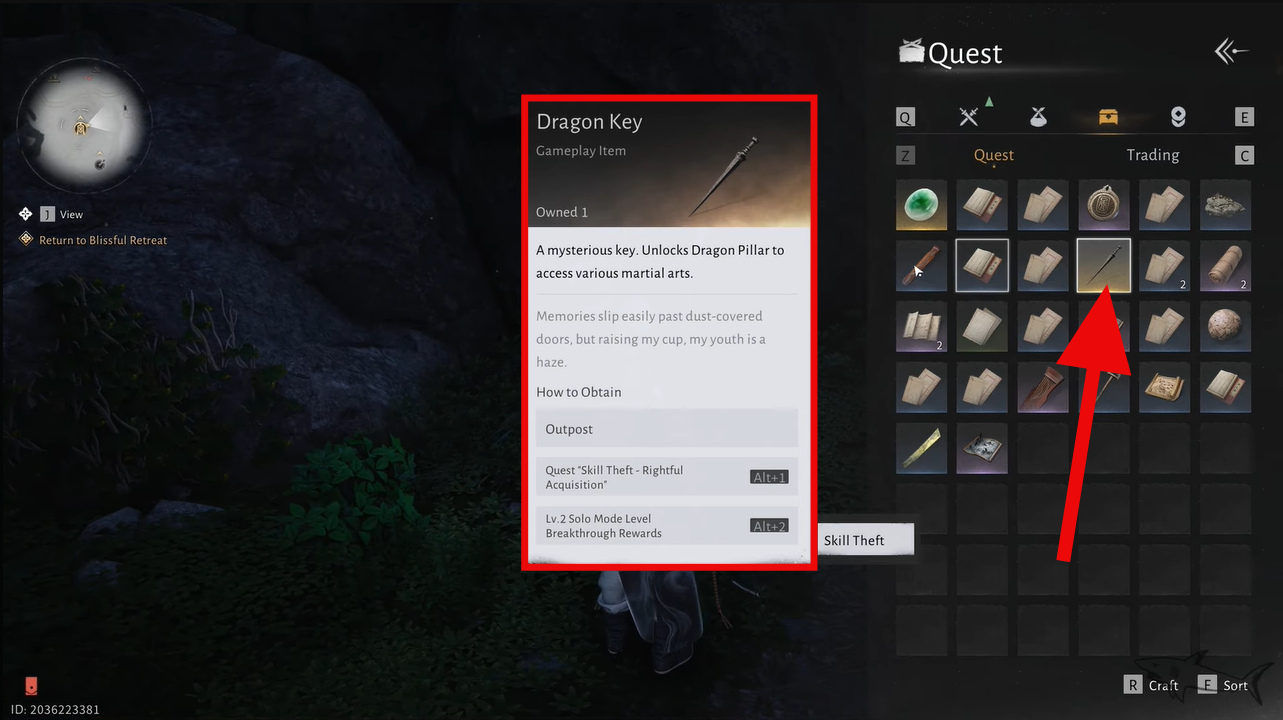Click the Dragon Key item slot

point(1104,265)
